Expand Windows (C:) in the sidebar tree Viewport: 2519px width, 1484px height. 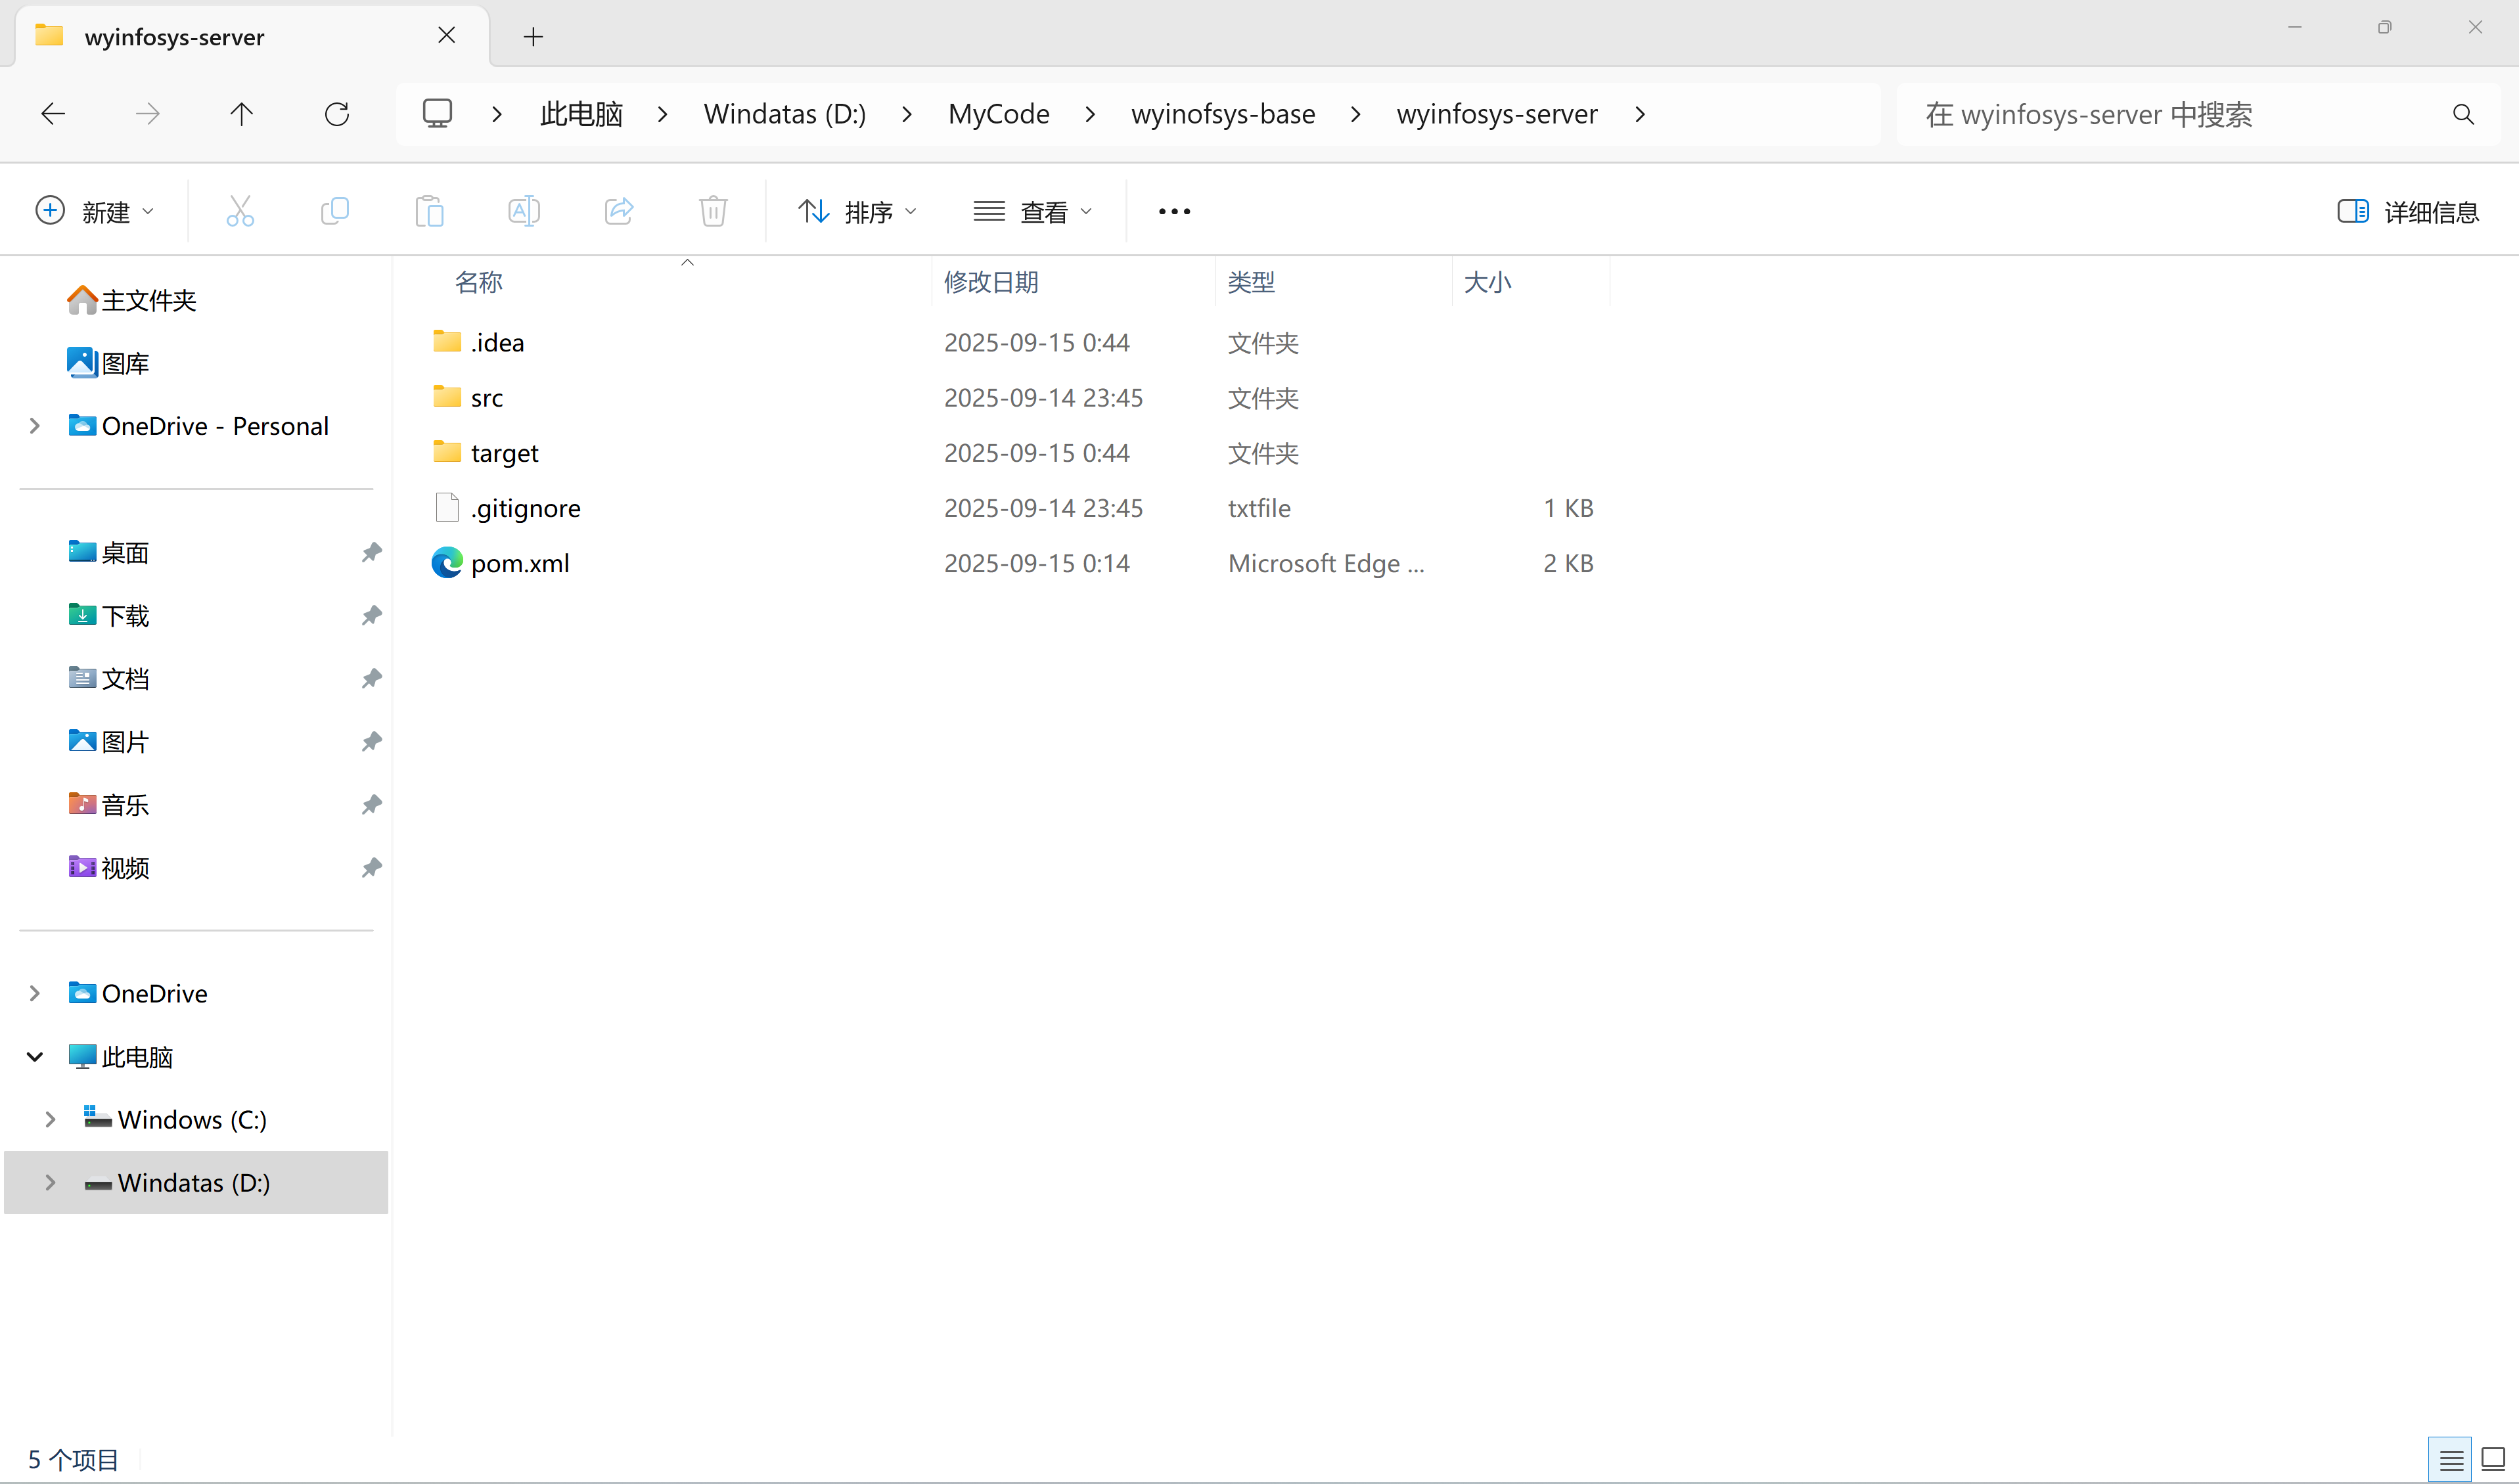coord(50,1119)
